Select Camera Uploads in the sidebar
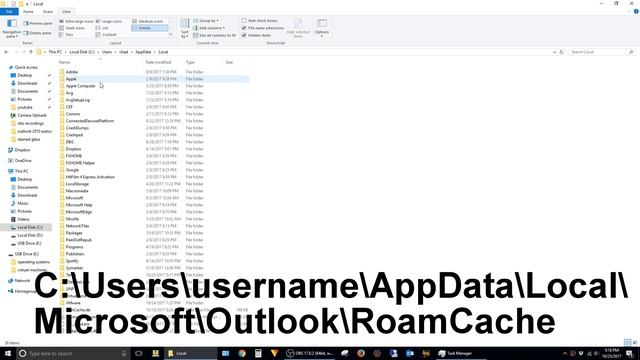The image size is (640, 360). click(x=32, y=116)
